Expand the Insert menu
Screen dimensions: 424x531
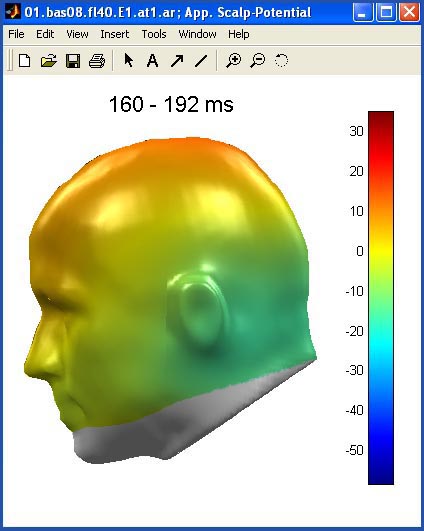click(114, 34)
